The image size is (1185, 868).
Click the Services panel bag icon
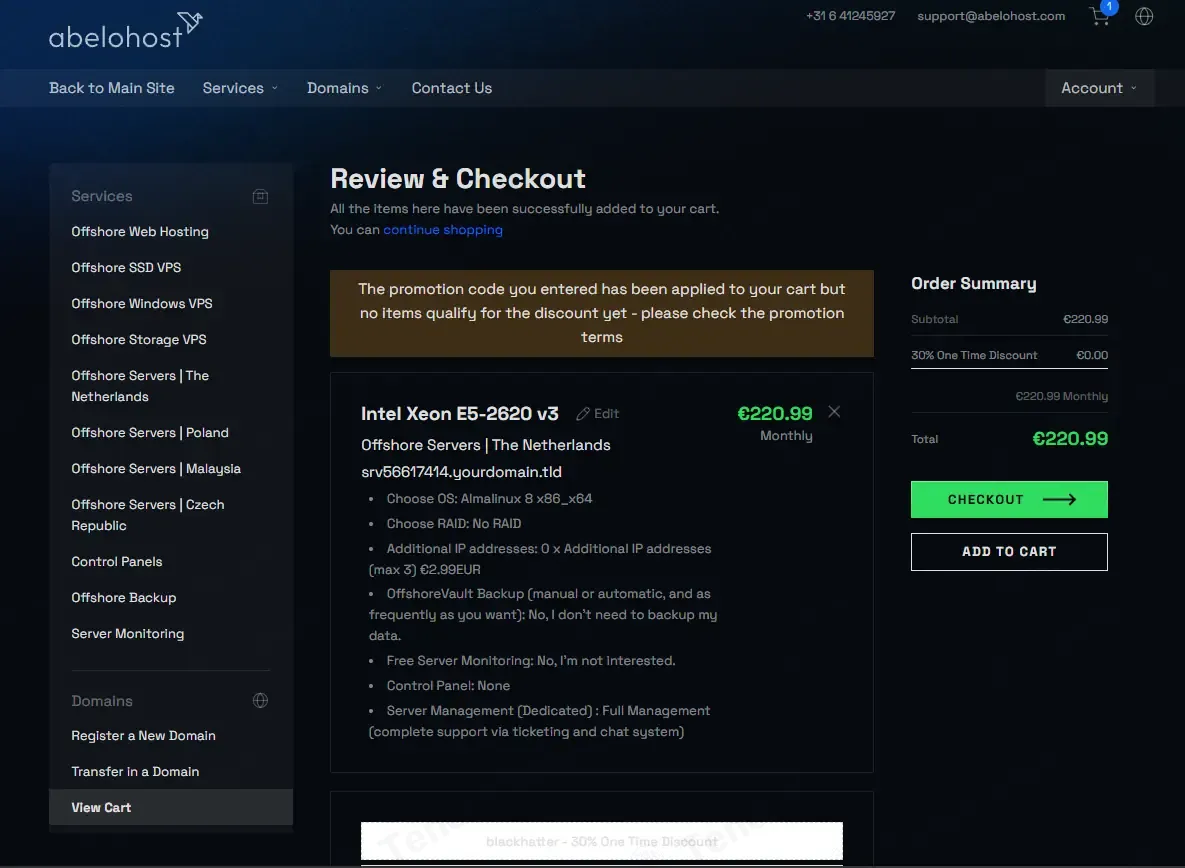(260, 196)
